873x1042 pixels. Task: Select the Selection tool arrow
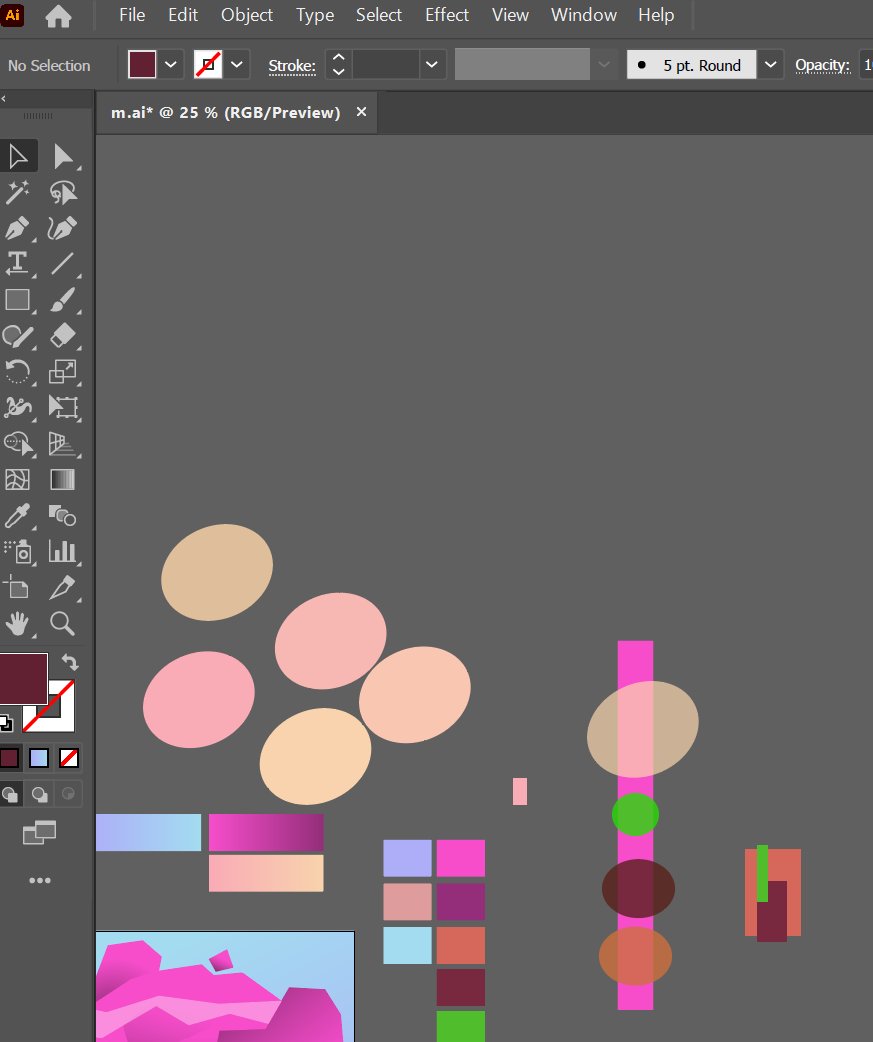[18, 157]
